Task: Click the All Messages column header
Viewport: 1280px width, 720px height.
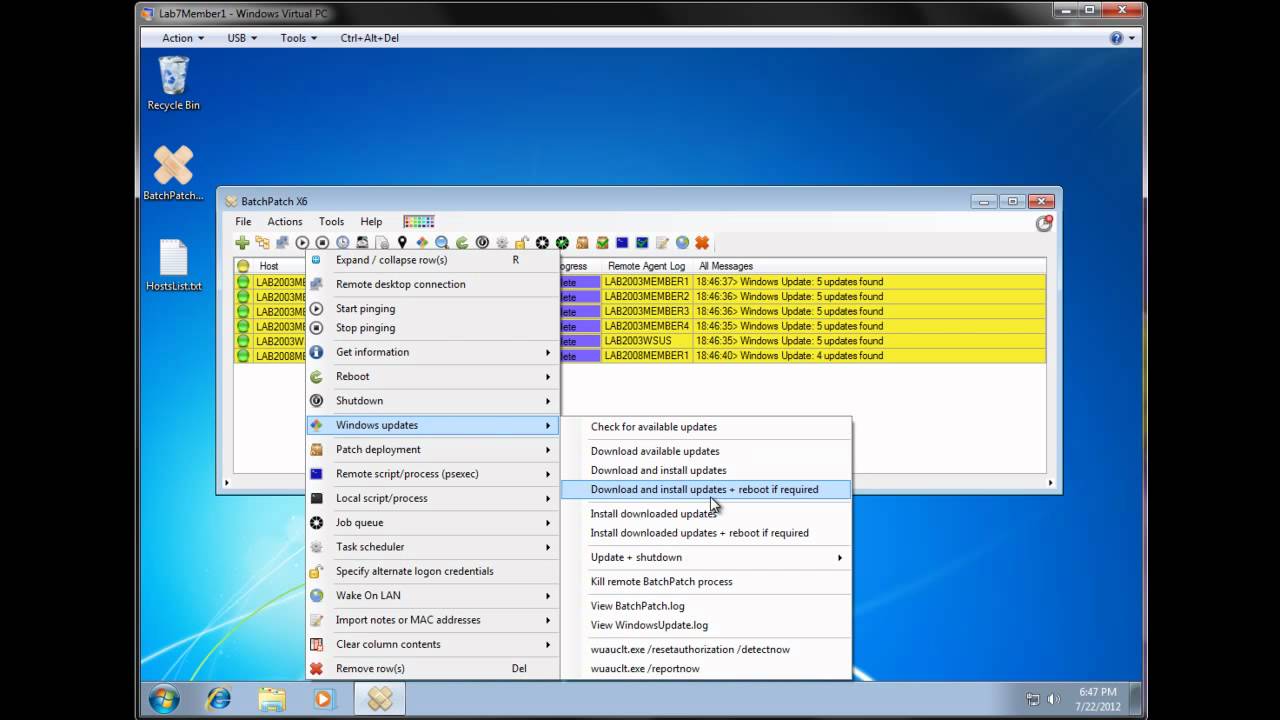Action: pyautogui.click(x=870, y=266)
